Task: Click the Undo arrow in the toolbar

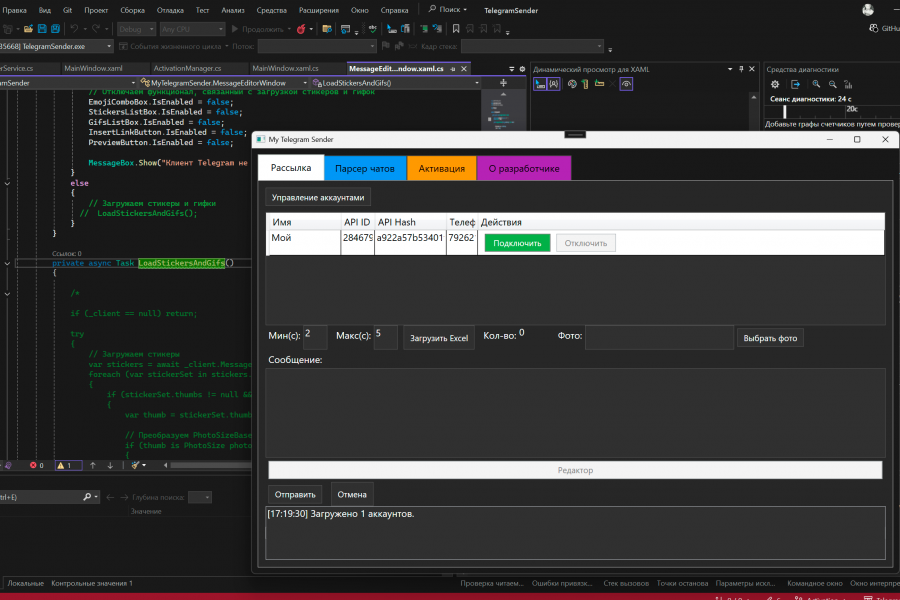Action: pos(74,29)
